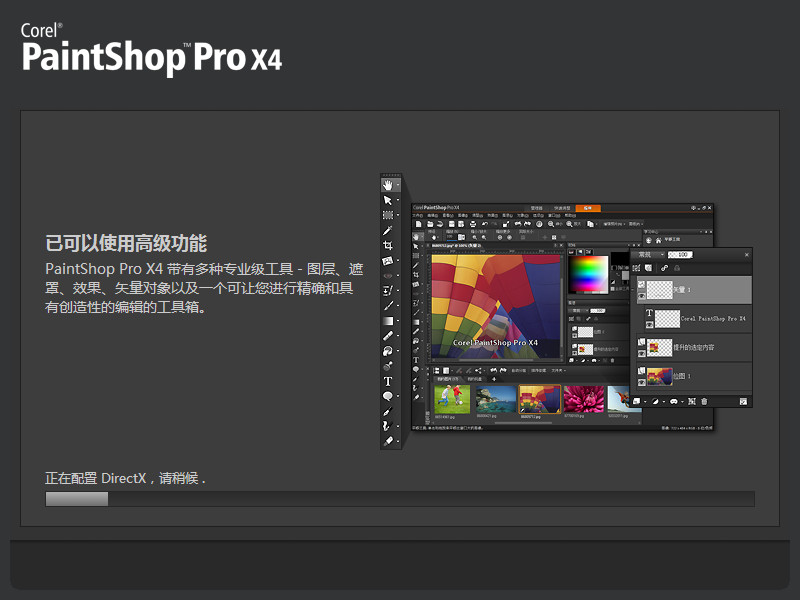Select the large Text tool (T icon)

pyautogui.click(x=388, y=381)
